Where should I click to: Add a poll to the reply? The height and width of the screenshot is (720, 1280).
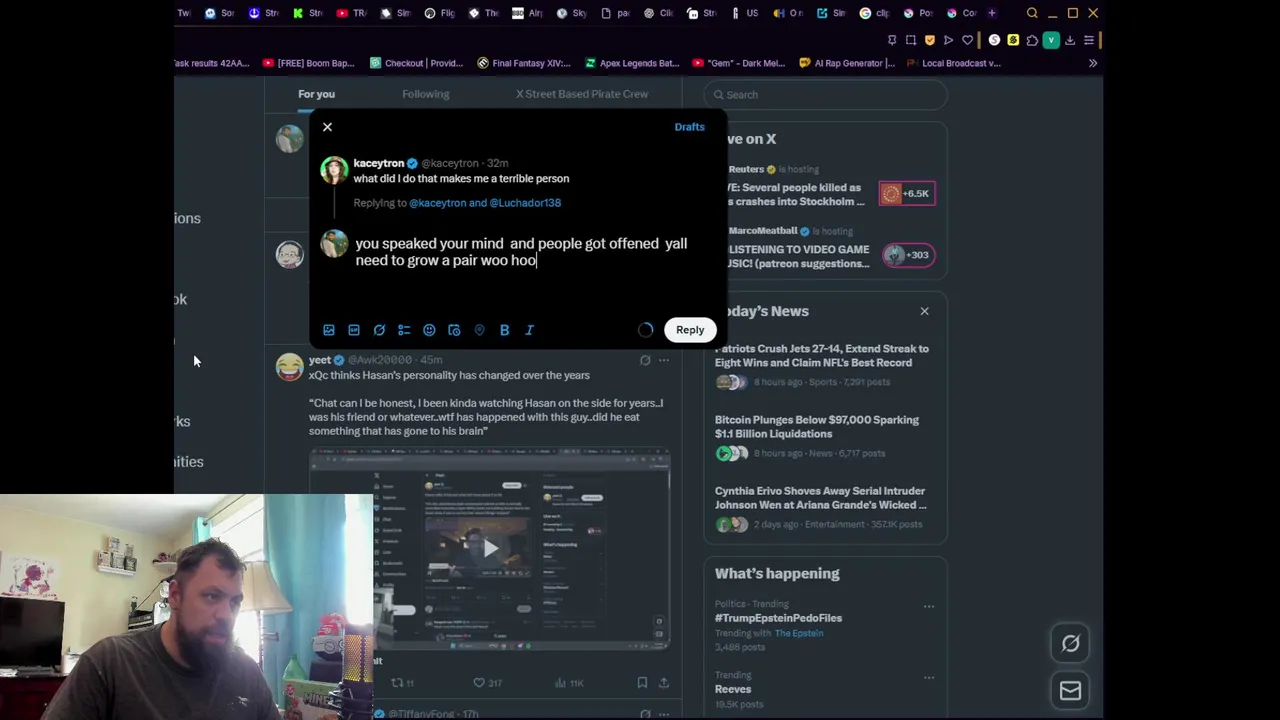coord(404,330)
